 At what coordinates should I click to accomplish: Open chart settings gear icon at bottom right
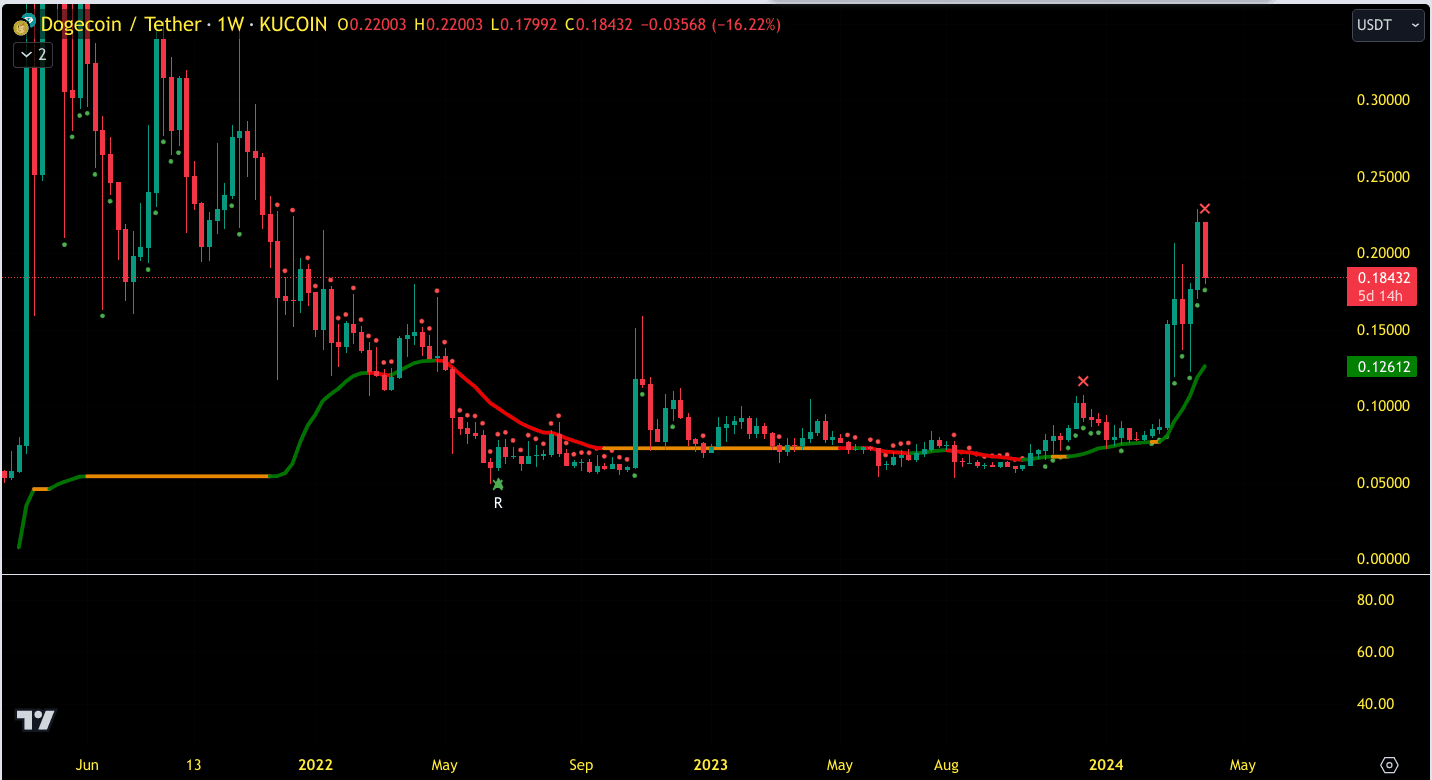1389,765
